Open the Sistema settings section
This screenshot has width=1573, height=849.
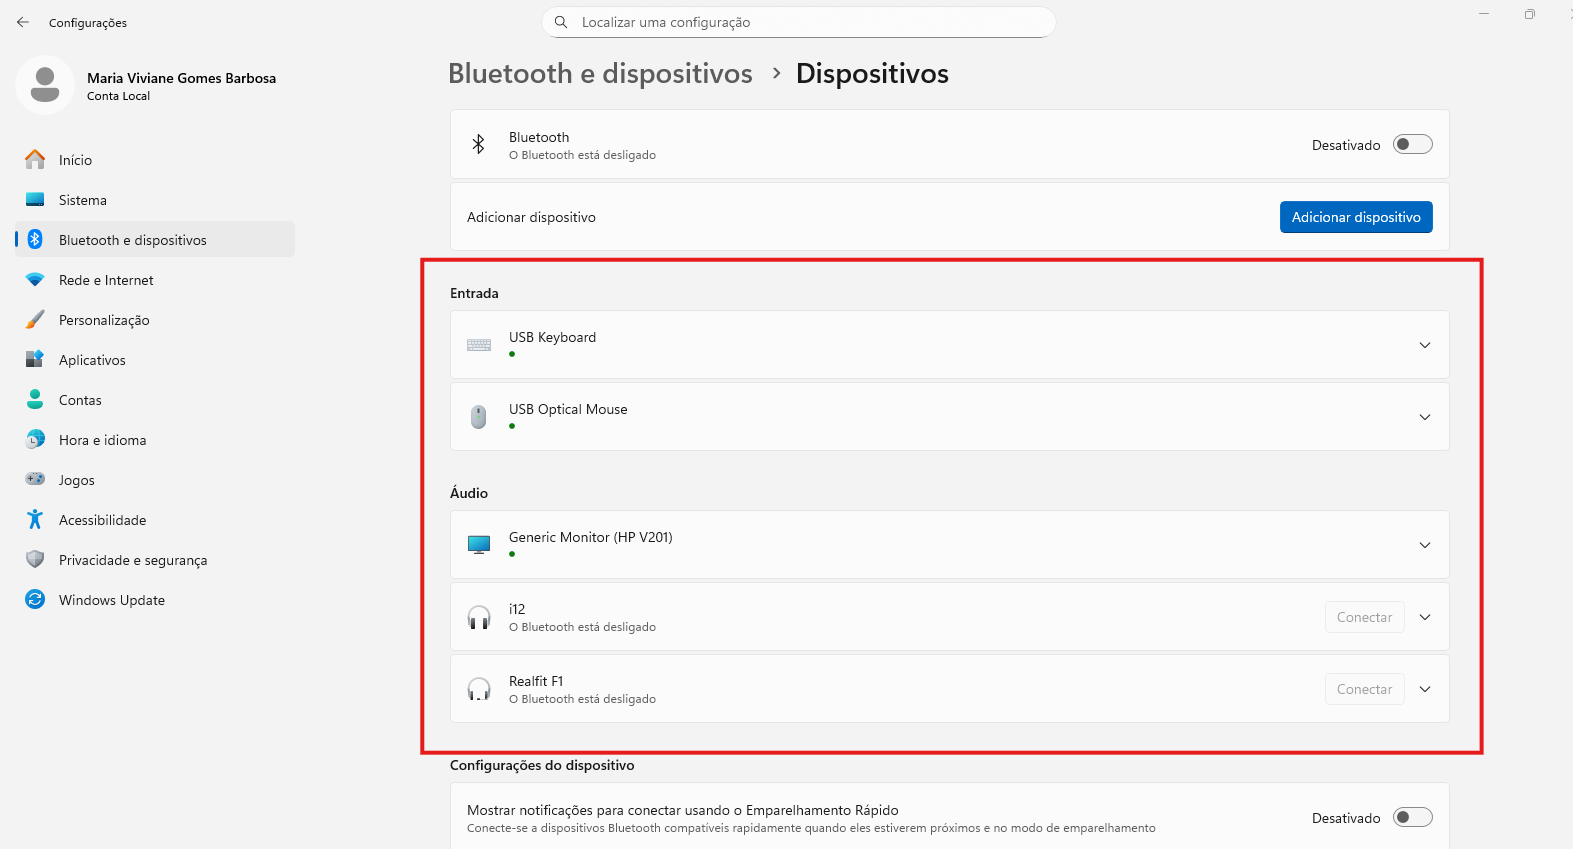click(x=83, y=200)
